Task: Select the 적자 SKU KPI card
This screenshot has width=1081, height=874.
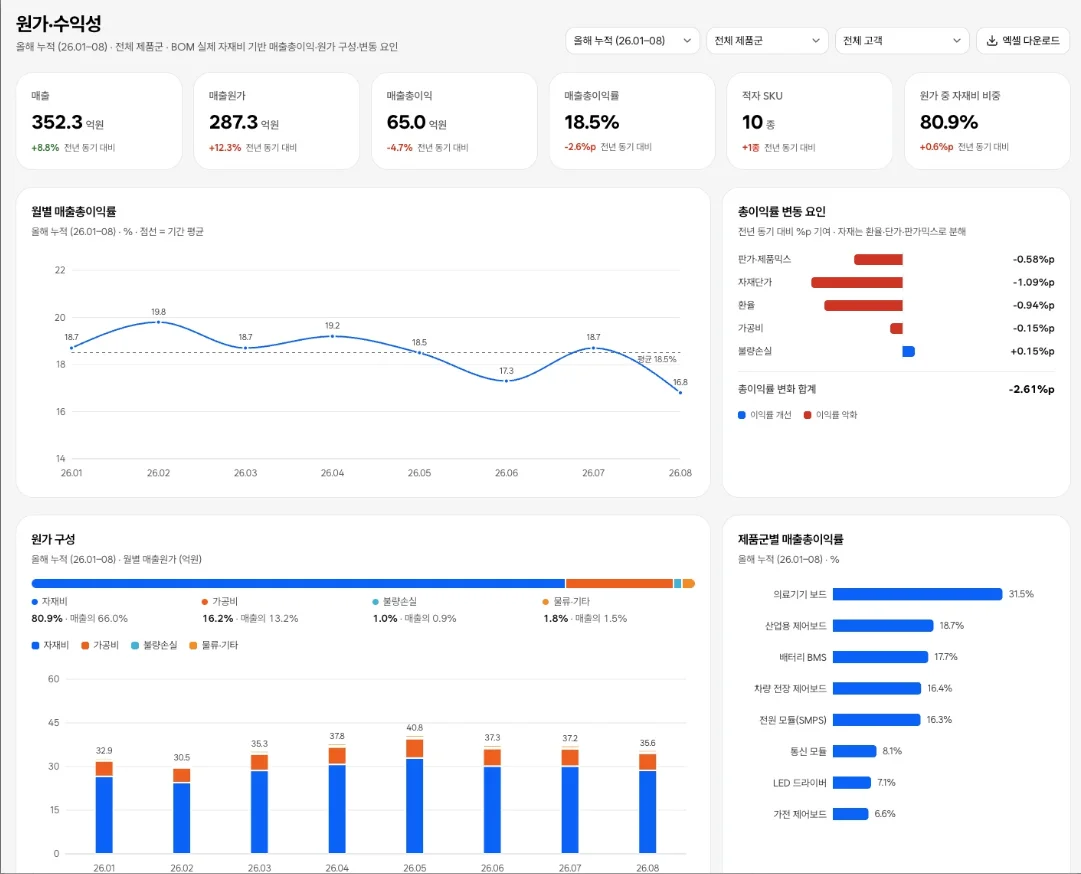Action: pyautogui.click(x=809, y=121)
